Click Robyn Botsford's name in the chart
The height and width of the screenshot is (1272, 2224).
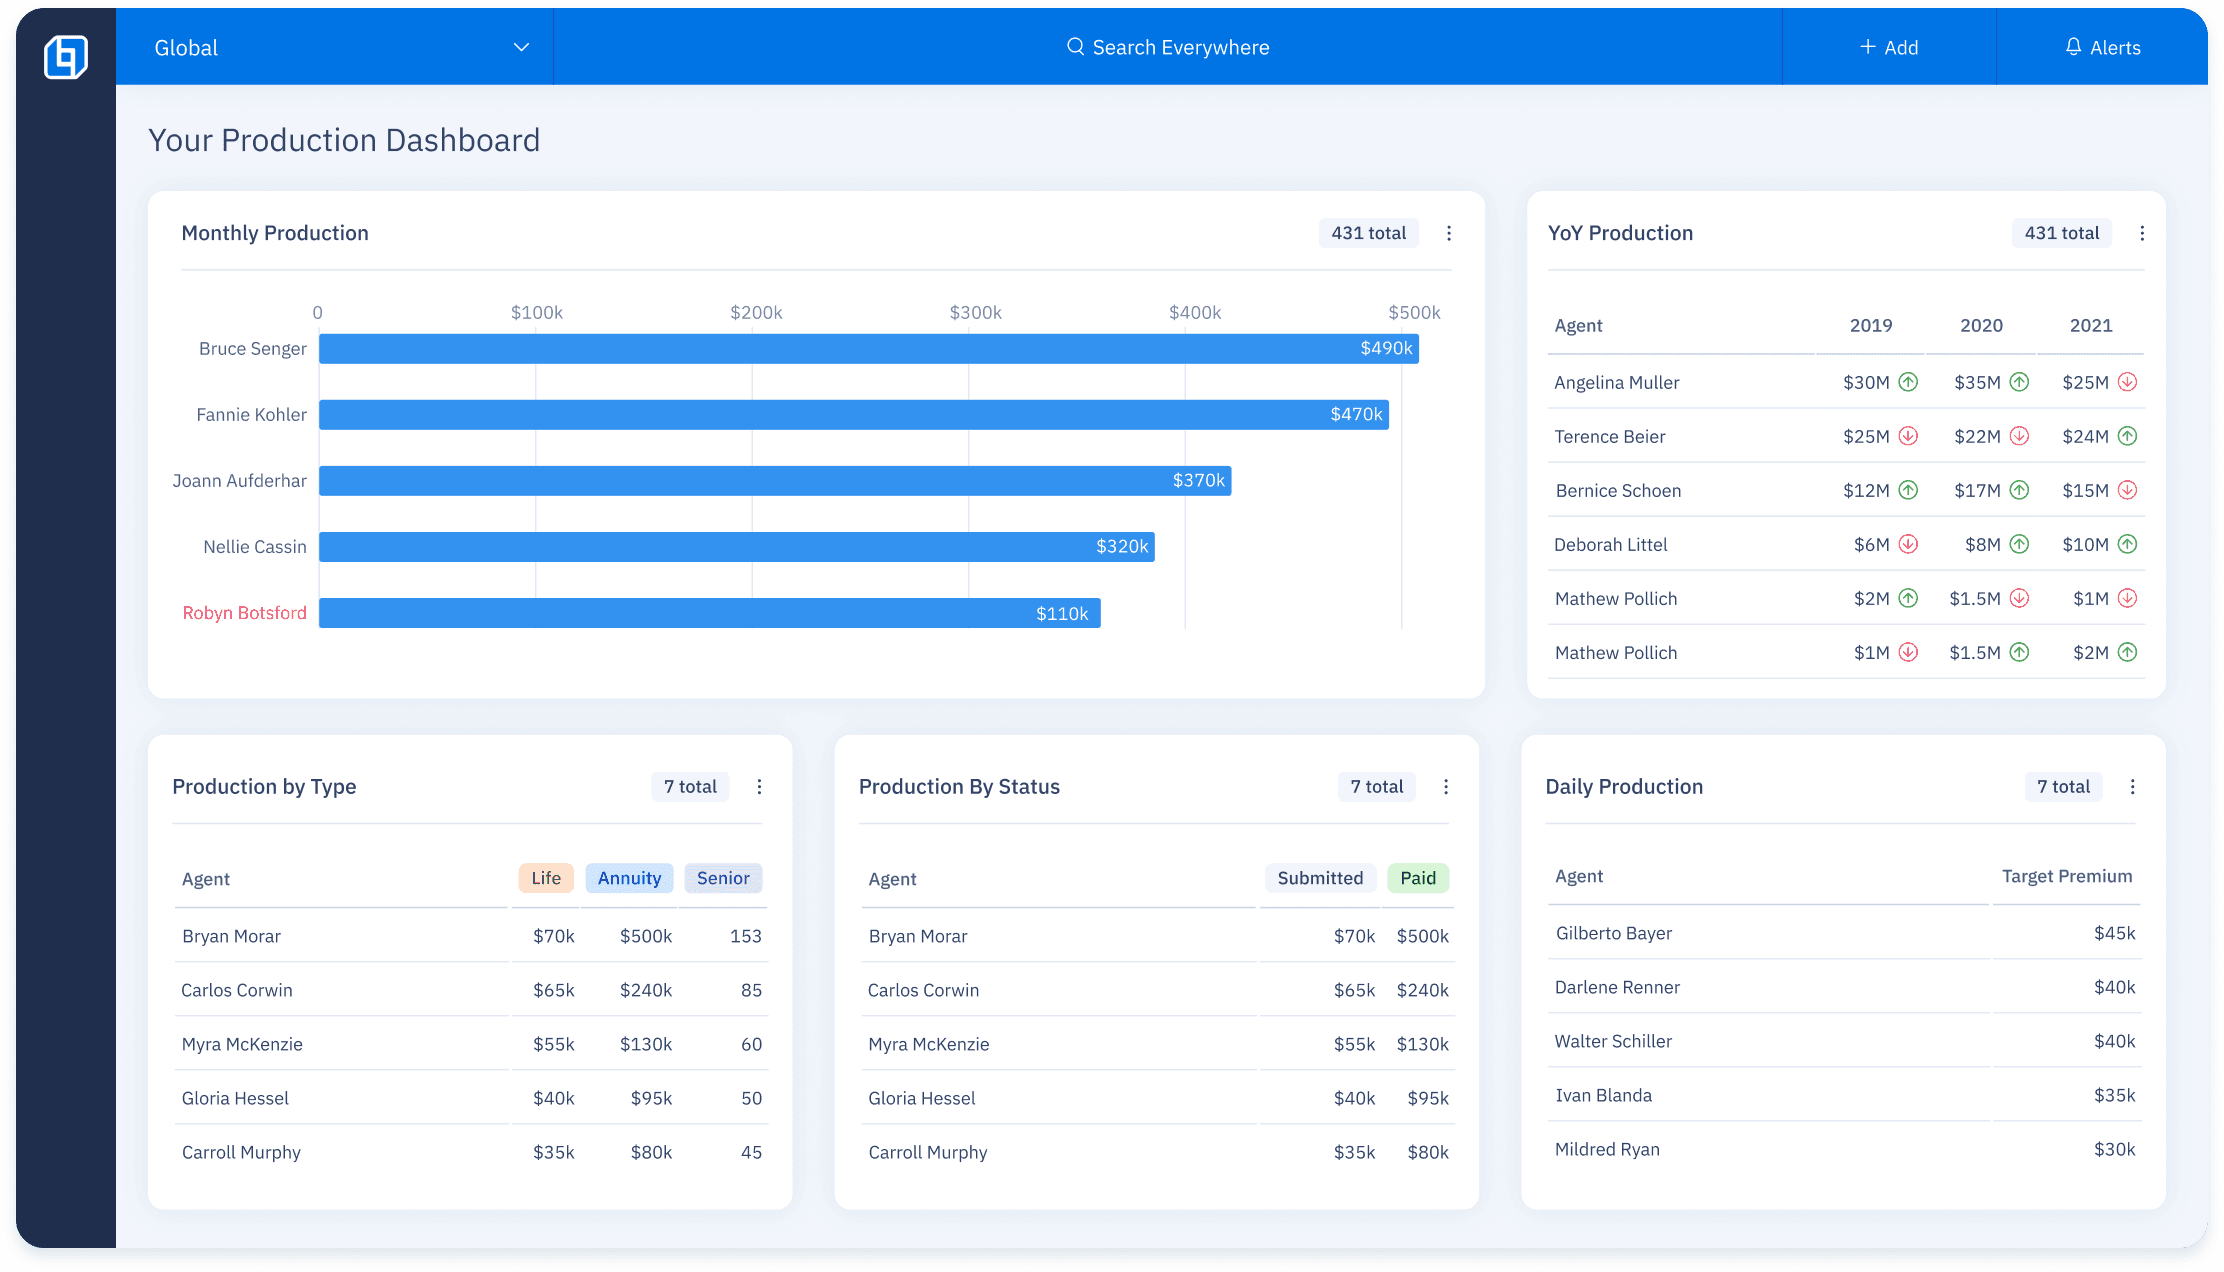[x=244, y=613]
